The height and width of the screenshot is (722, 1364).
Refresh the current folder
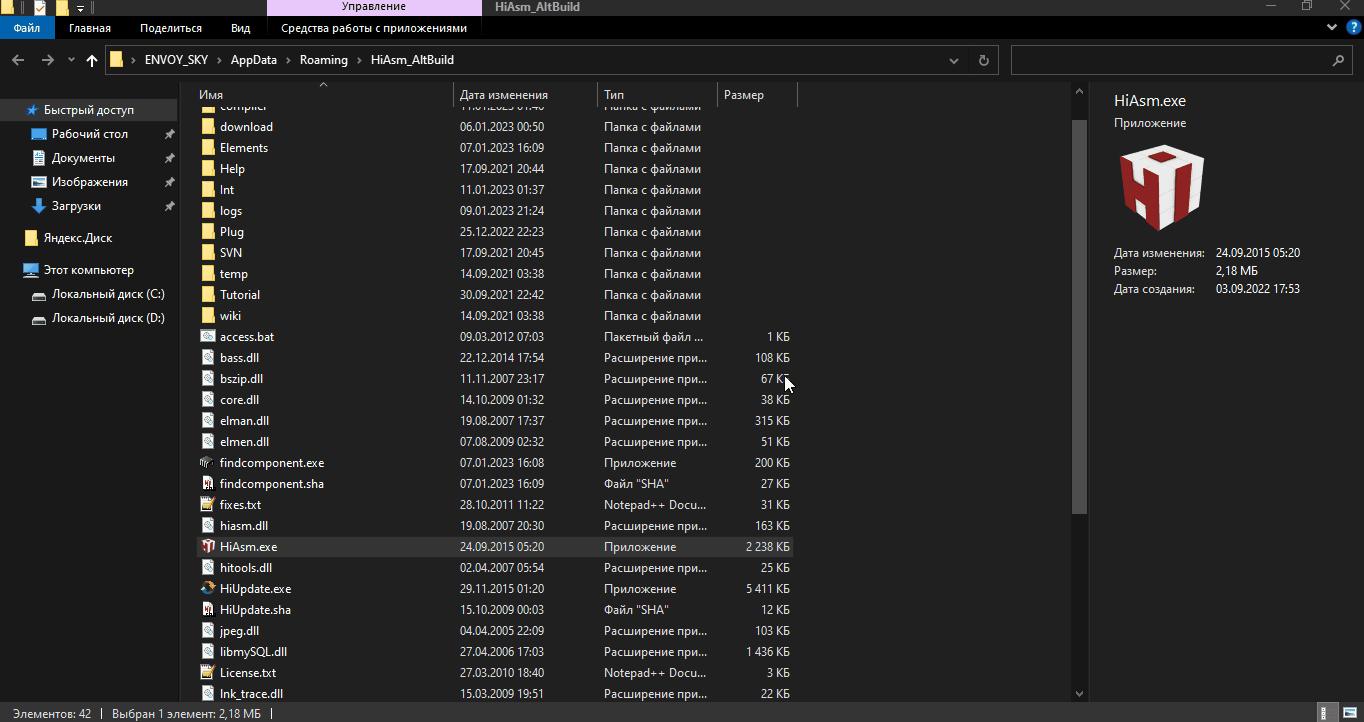pyautogui.click(x=984, y=60)
